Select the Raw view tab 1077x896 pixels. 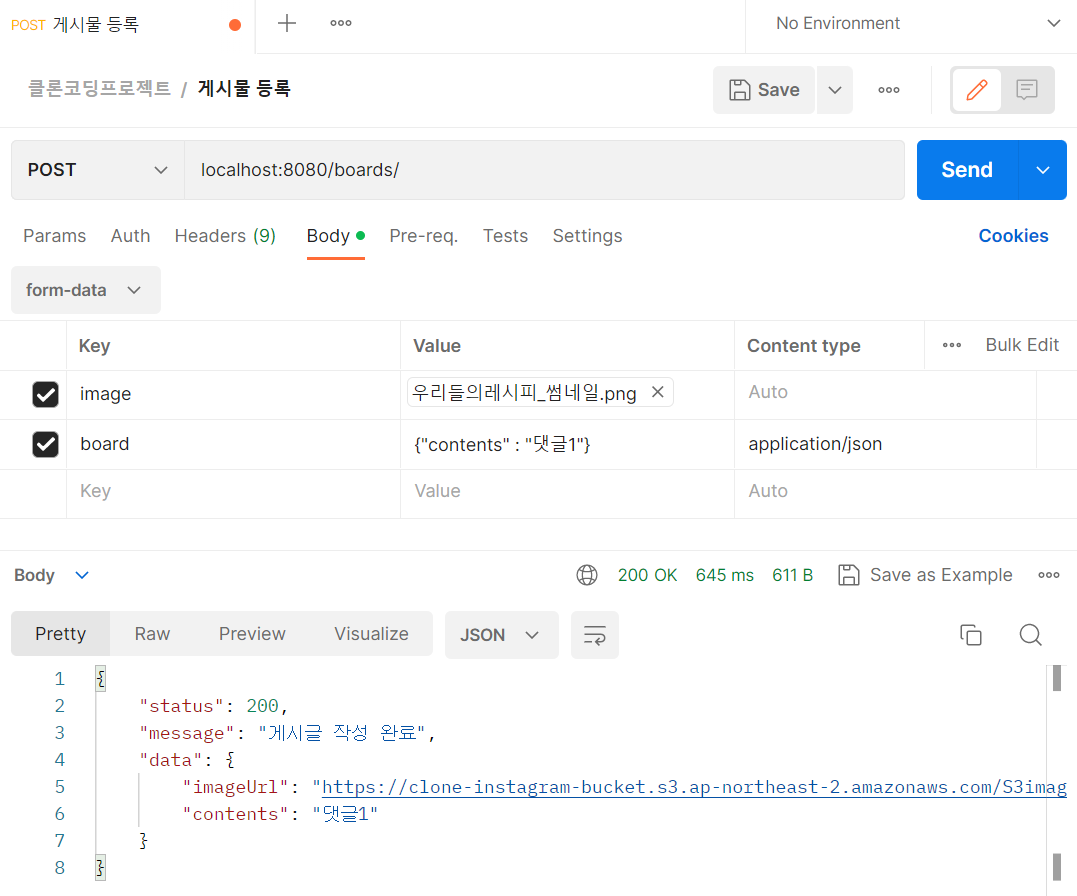(x=152, y=634)
